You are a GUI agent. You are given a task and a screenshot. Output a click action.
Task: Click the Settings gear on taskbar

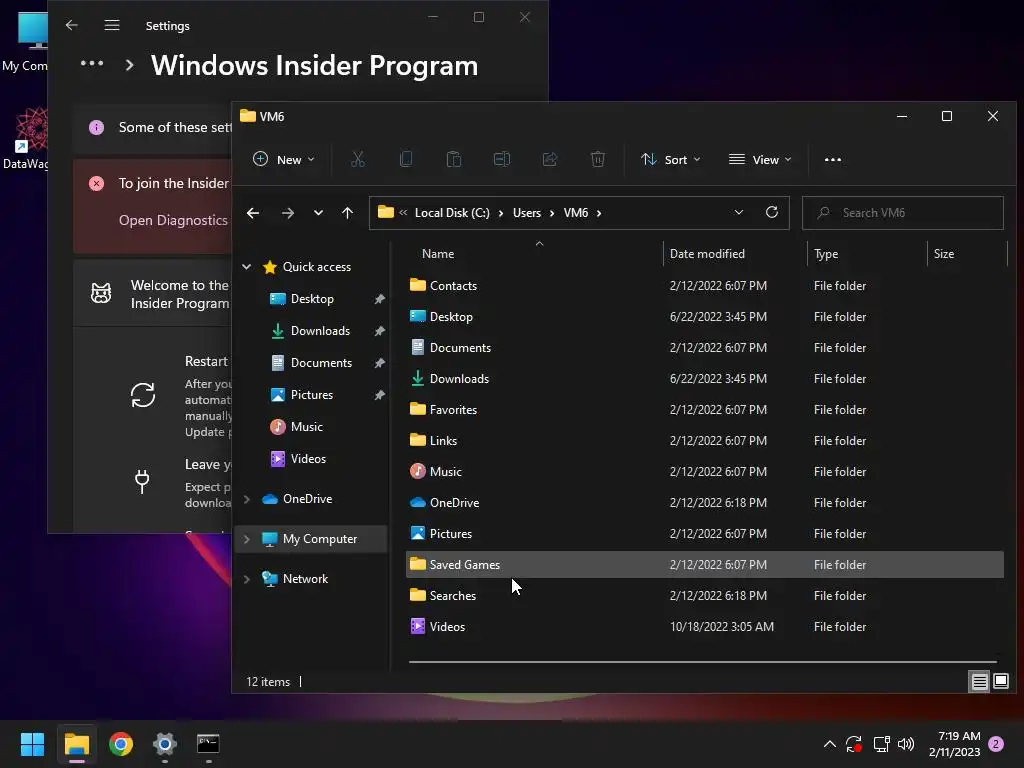165,744
